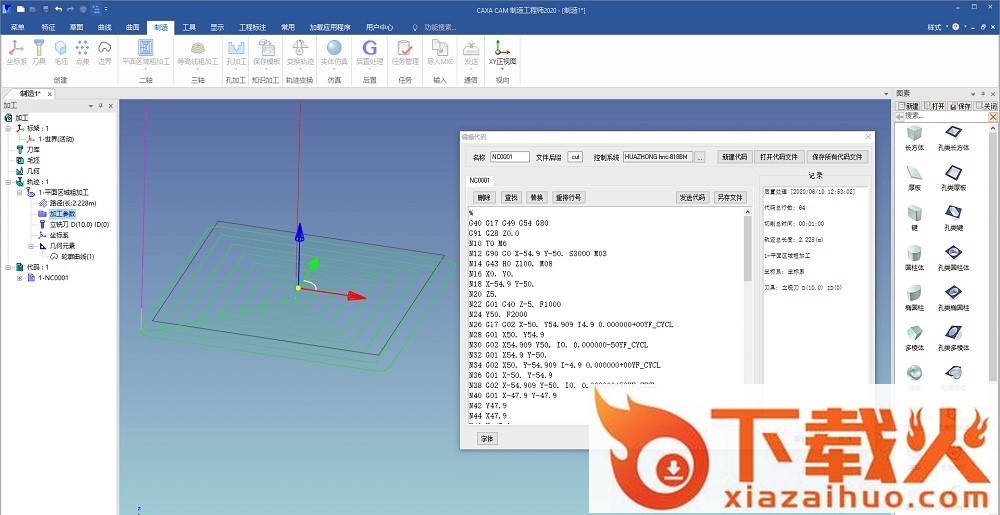The height and width of the screenshot is (515, 1000).
Task: Collapse the 几何元素 tree node
Action: (x=30, y=245)
